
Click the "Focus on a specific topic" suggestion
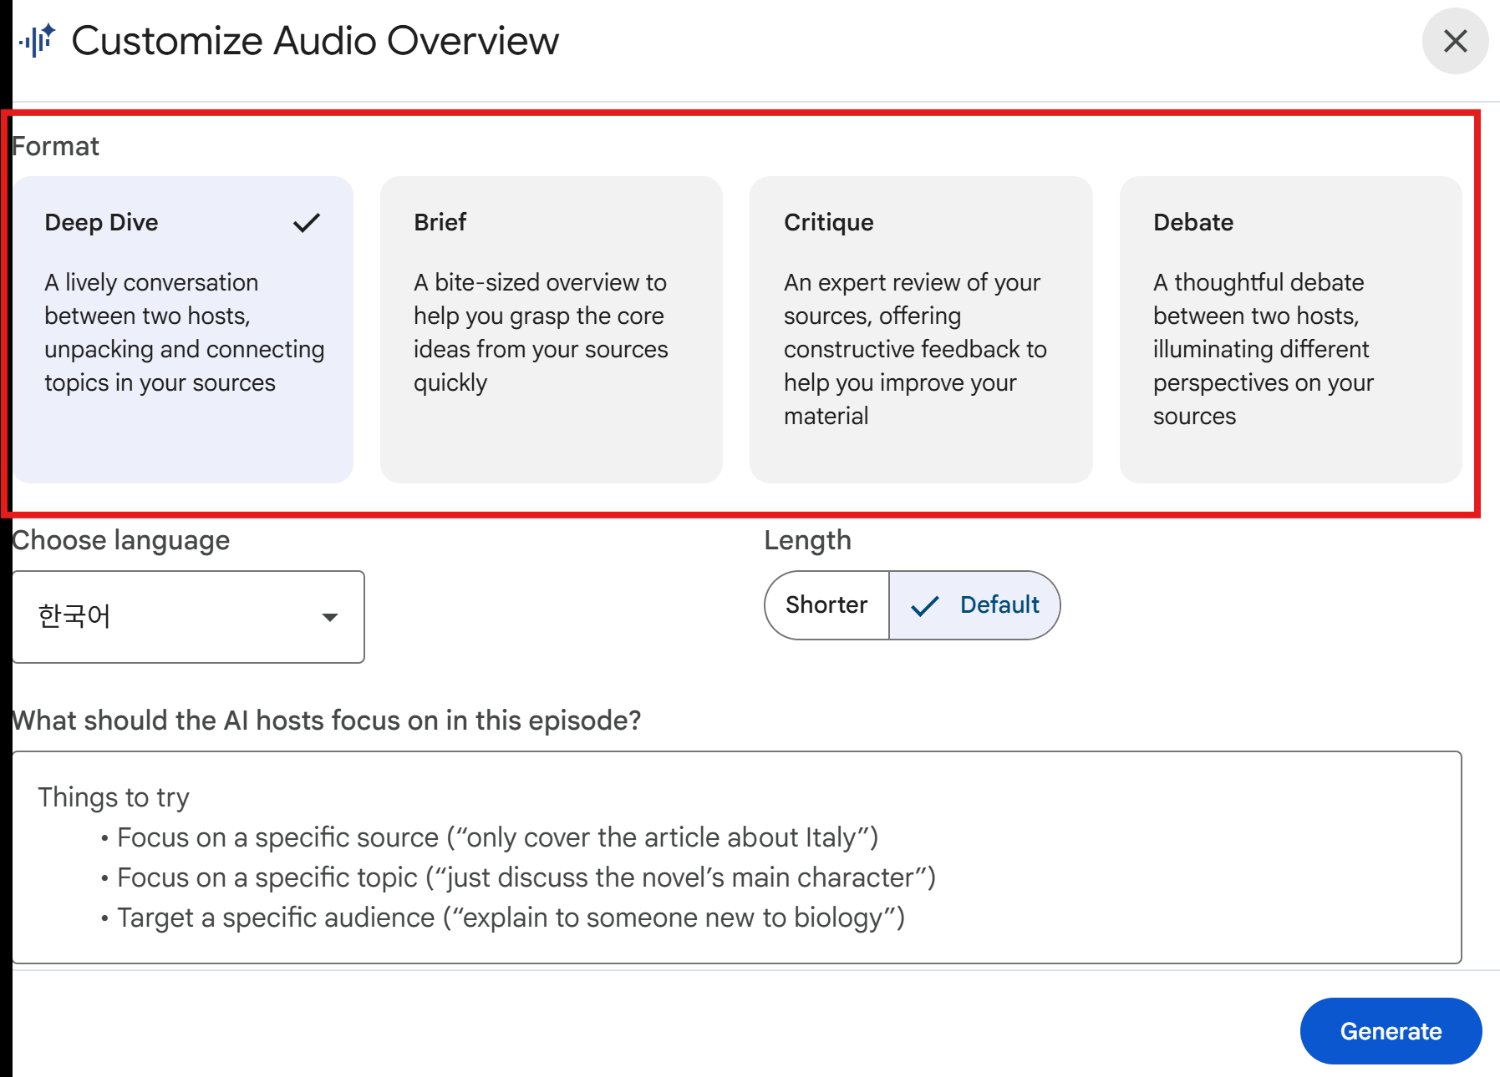pyautogui.click(x=526, y=877)
